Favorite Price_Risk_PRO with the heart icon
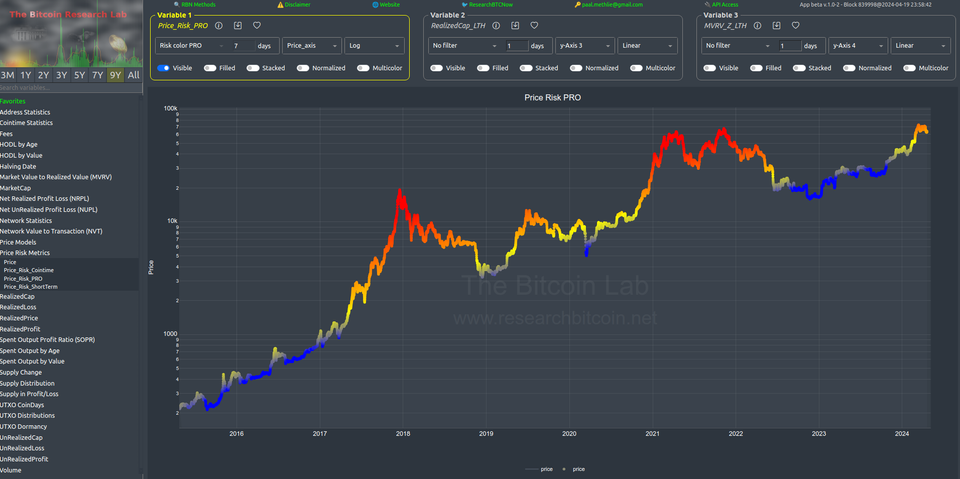This screenshot has height=479, width=960. tap(257, 26)
